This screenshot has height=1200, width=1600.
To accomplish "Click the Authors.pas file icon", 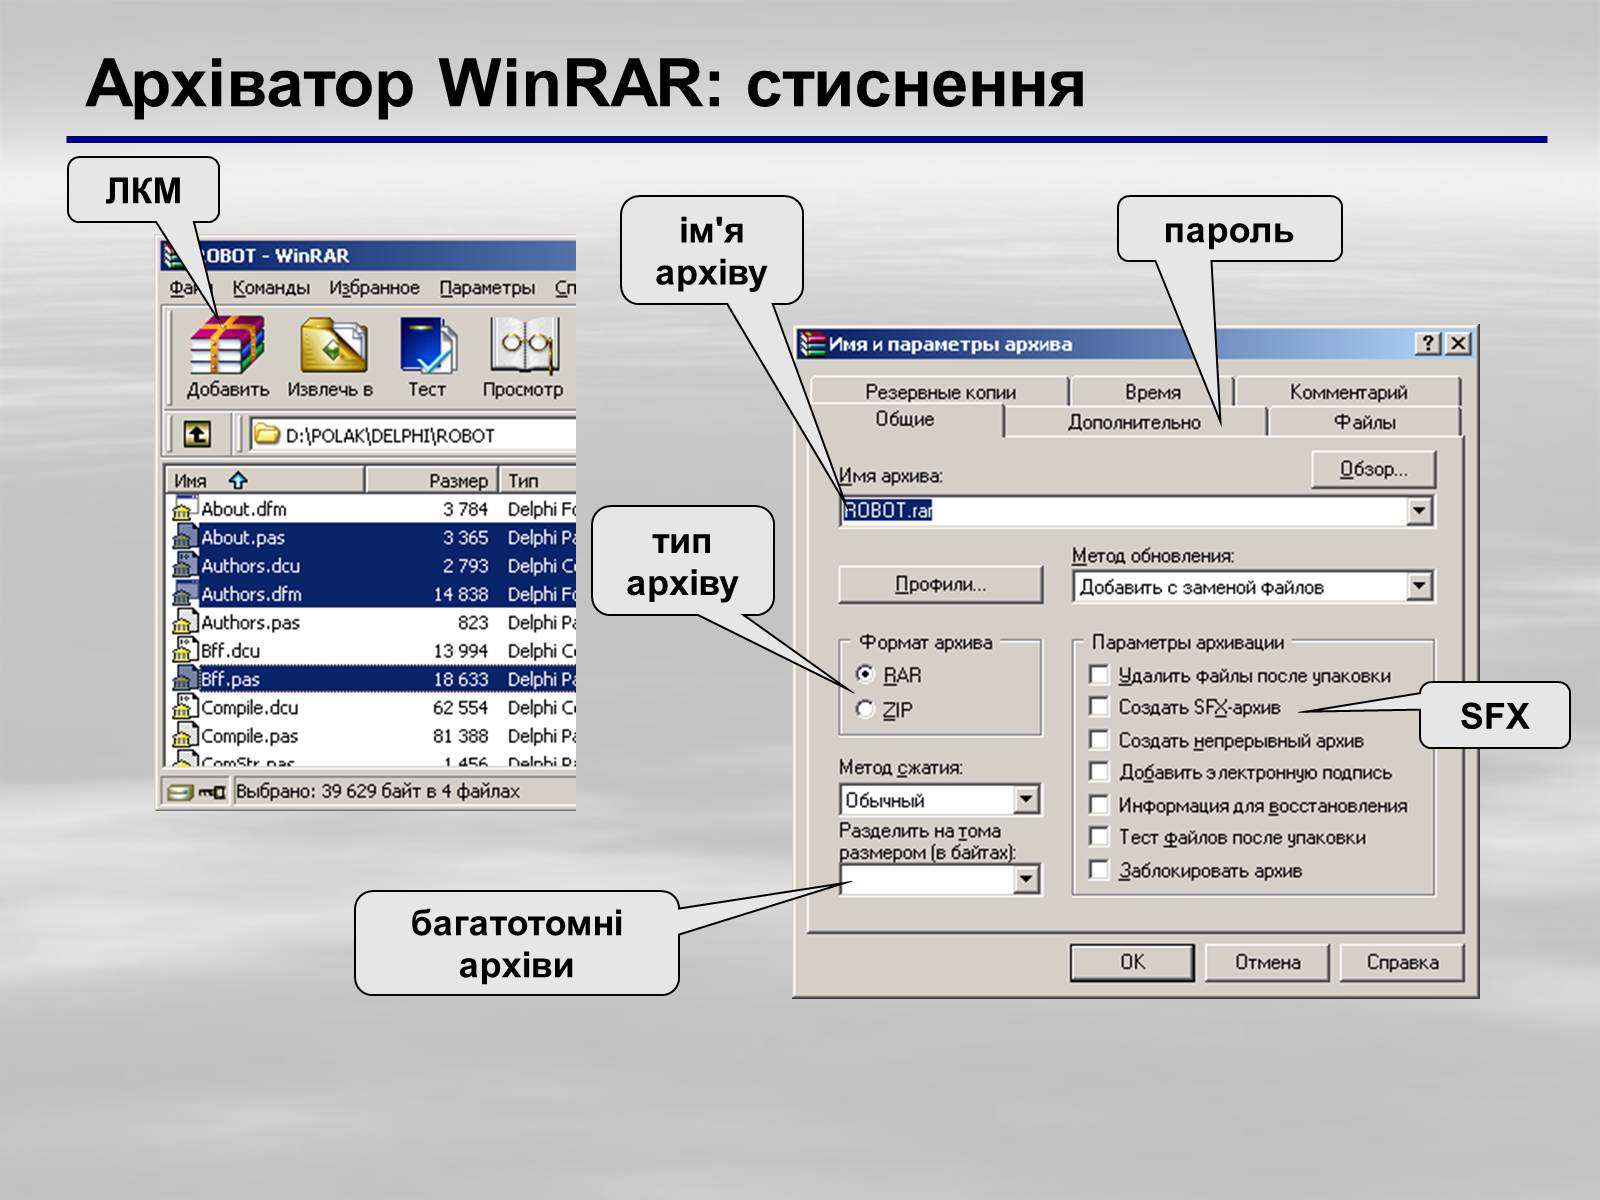I will pos(184,622).
